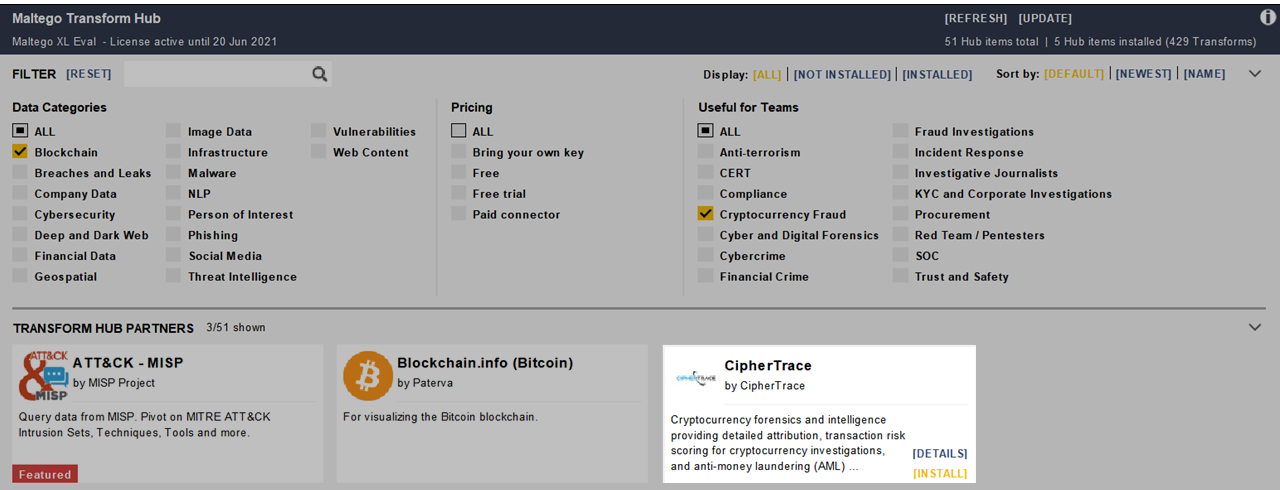Check the Deep and Dark Web checkbox

pyautogui.click(x=20, y=235)
